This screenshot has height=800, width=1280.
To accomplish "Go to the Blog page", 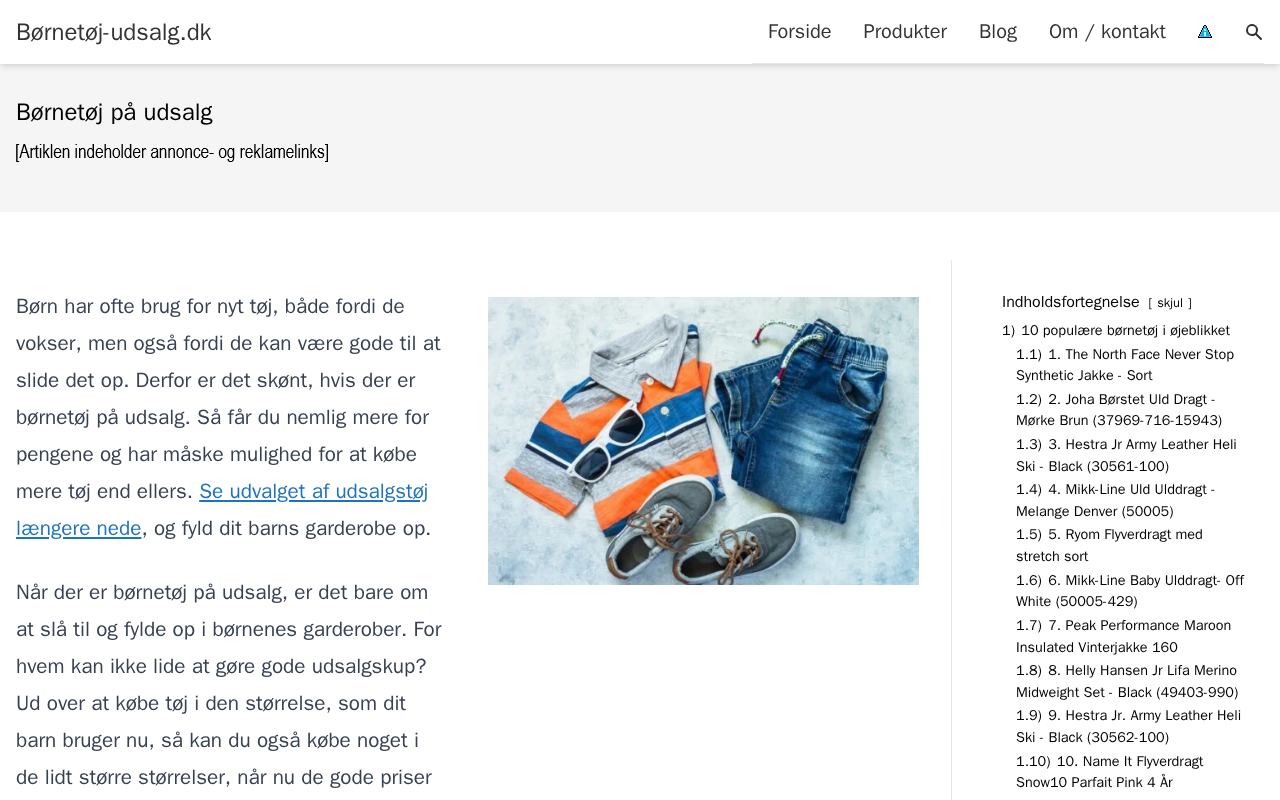I will tap(998, 32).
